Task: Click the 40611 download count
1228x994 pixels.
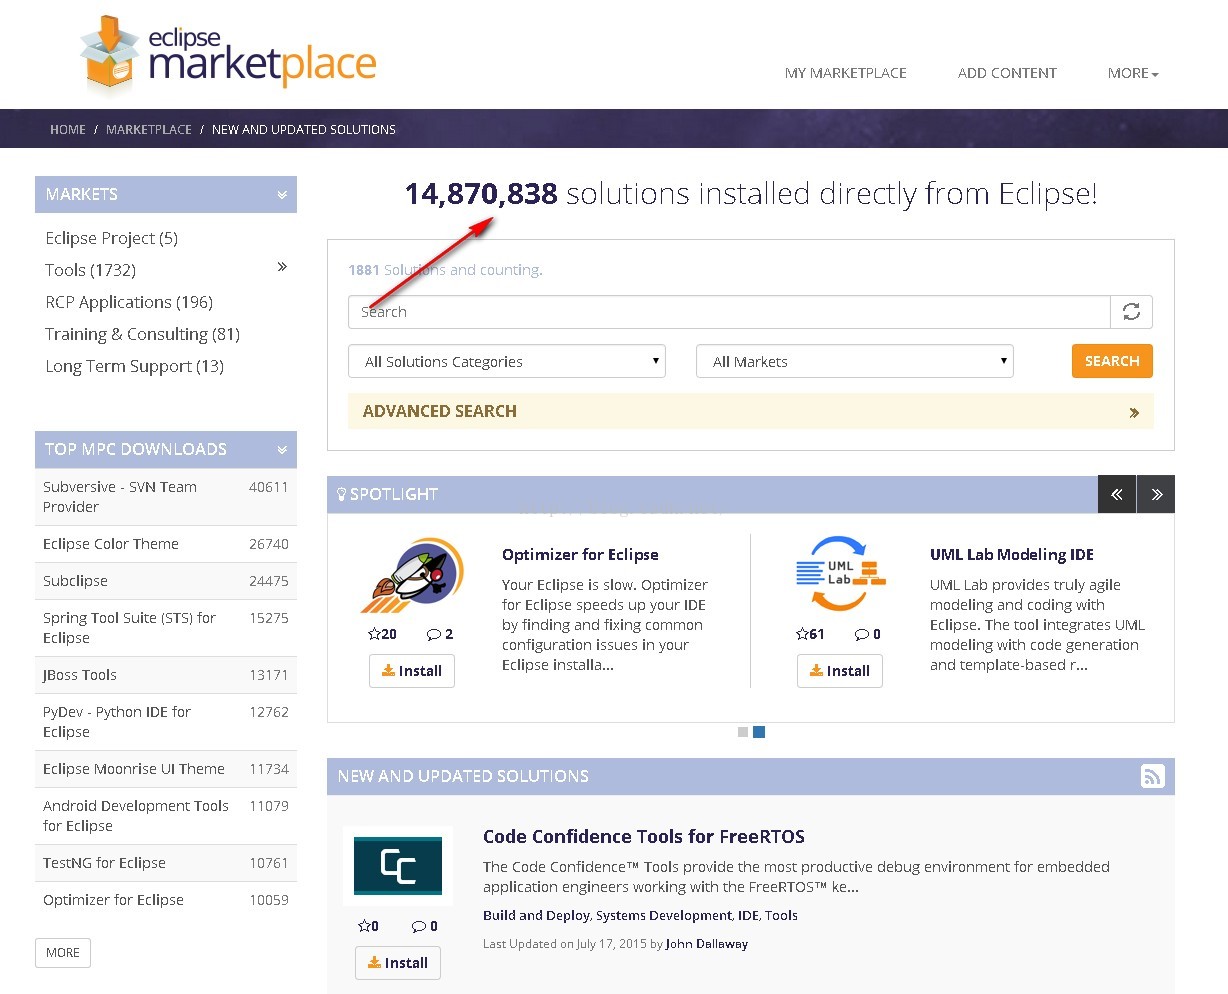Action: tap(269, 487)
